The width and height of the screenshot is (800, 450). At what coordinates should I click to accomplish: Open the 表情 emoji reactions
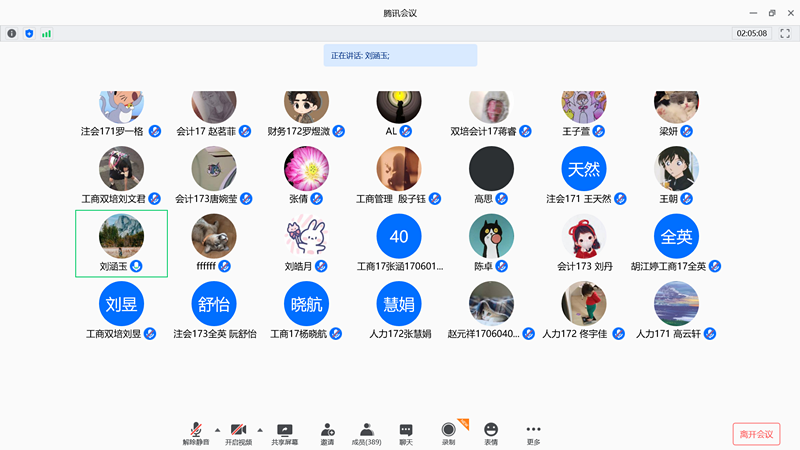pos(491,431)
